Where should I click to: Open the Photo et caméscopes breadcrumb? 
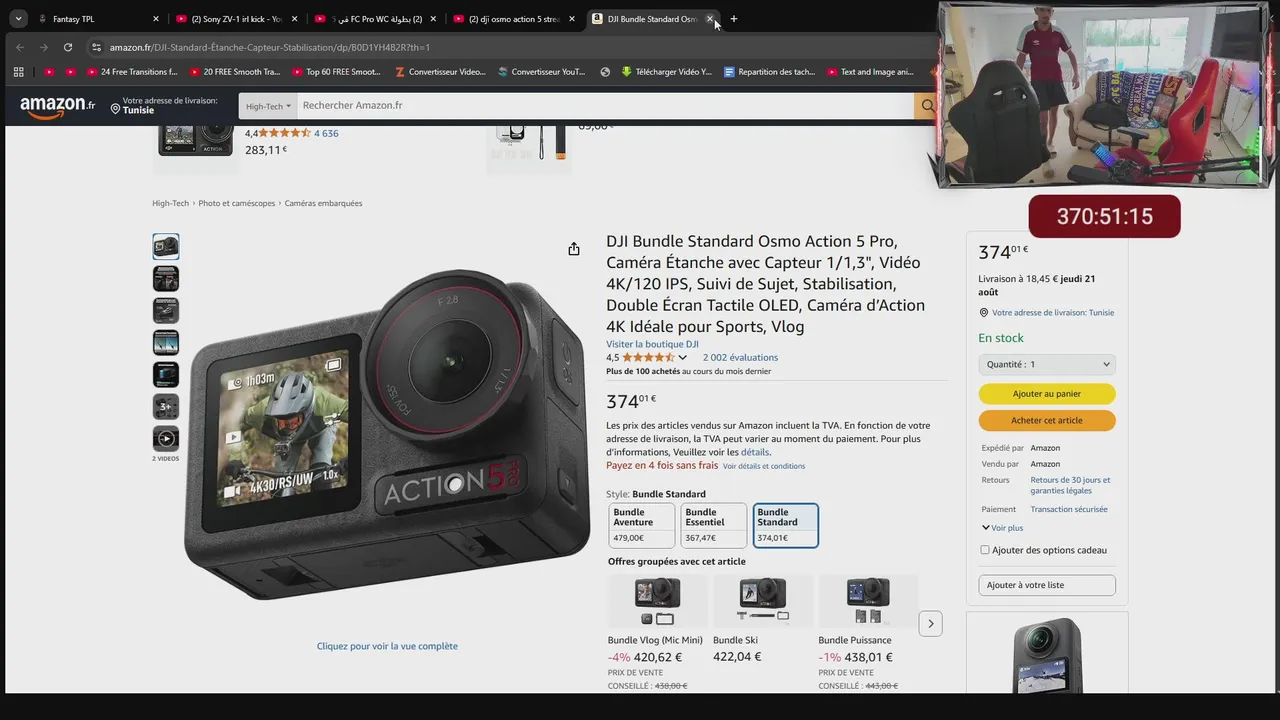pyautogui.click(x=237, y=203)
